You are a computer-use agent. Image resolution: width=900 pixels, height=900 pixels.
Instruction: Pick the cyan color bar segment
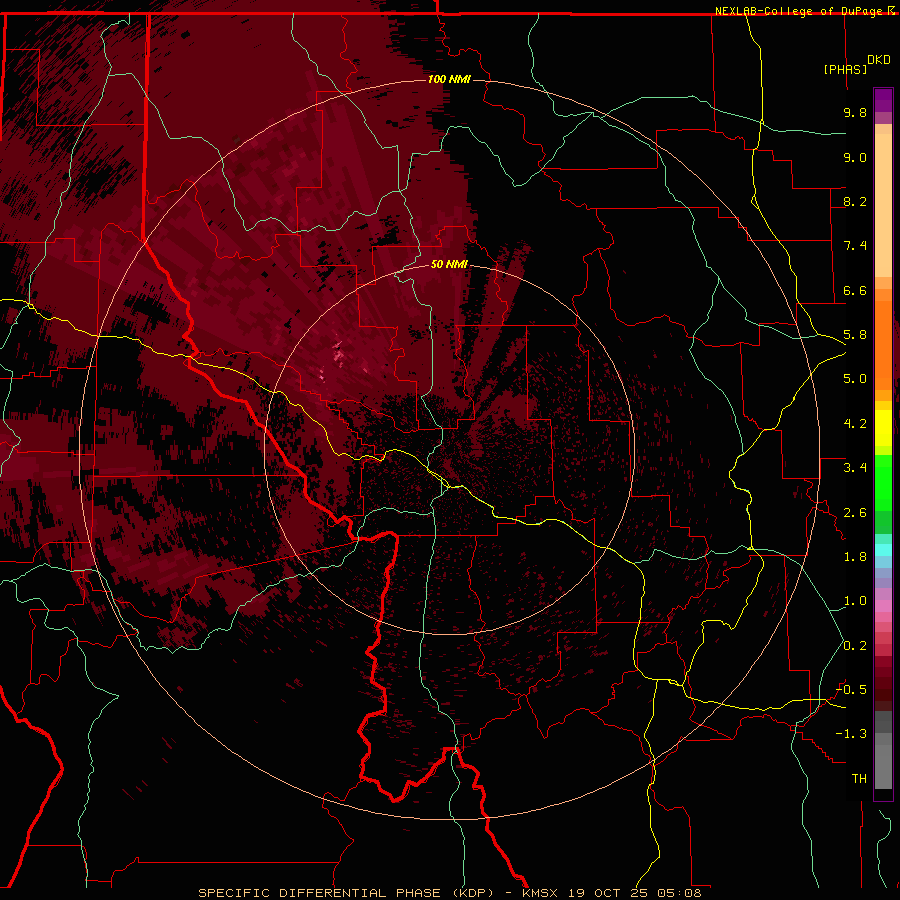(x=883, y=550)
